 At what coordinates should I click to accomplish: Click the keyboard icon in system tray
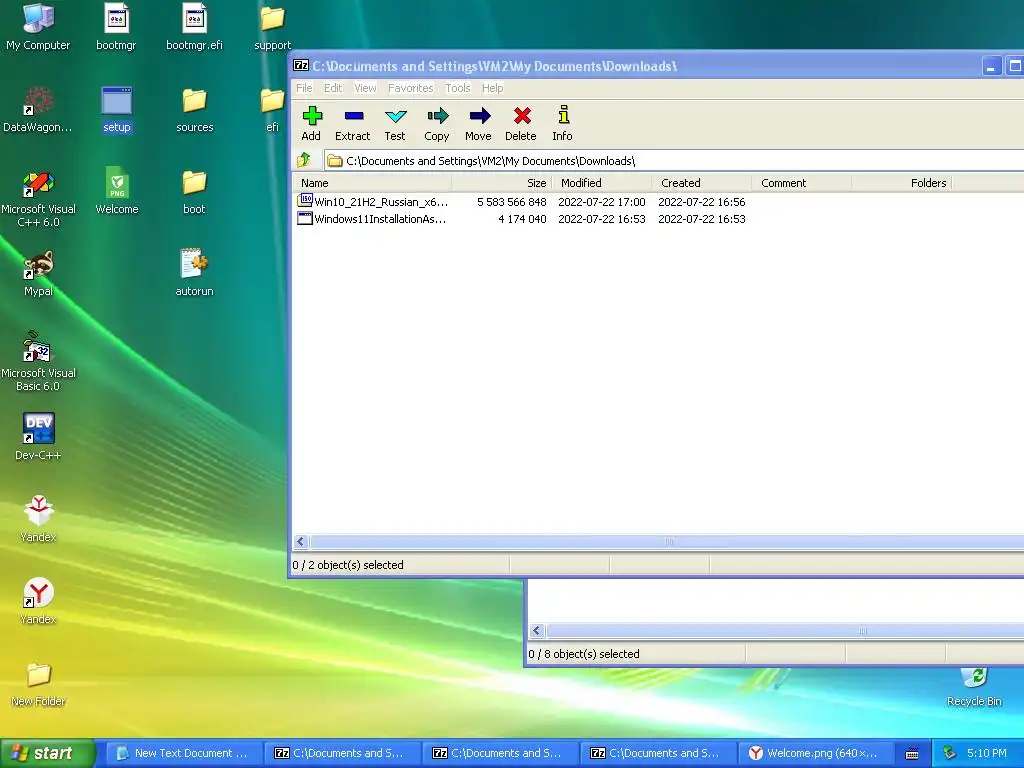[x=912, y=754]
